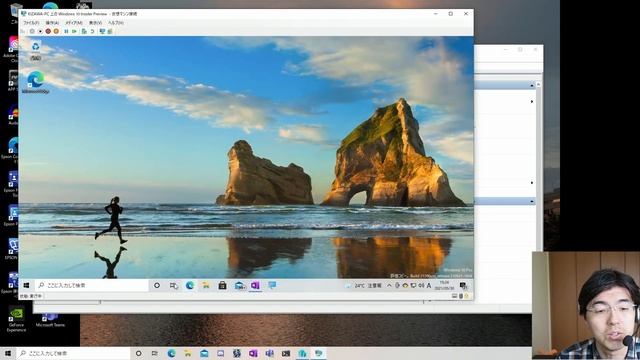Create a checkpoint from the VM toolbar

click(84, 31)
